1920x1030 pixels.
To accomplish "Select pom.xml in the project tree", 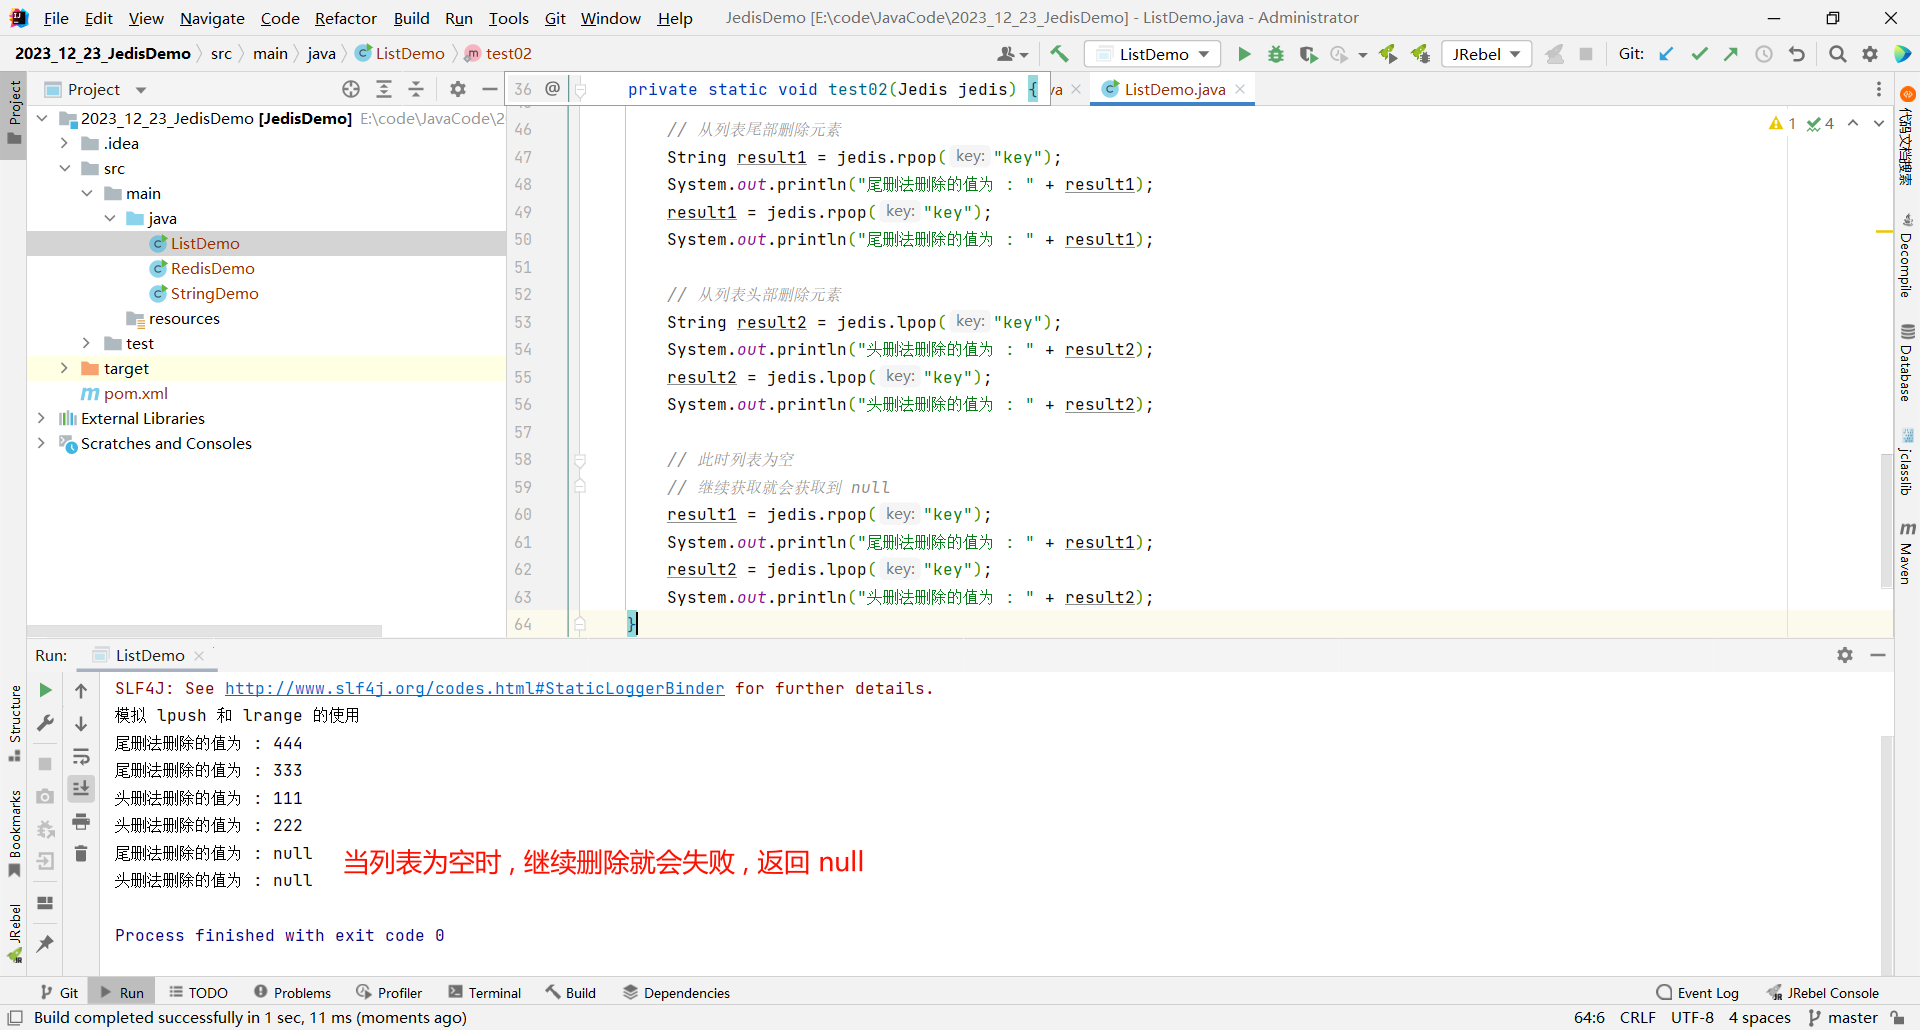I will pos(135,393).
